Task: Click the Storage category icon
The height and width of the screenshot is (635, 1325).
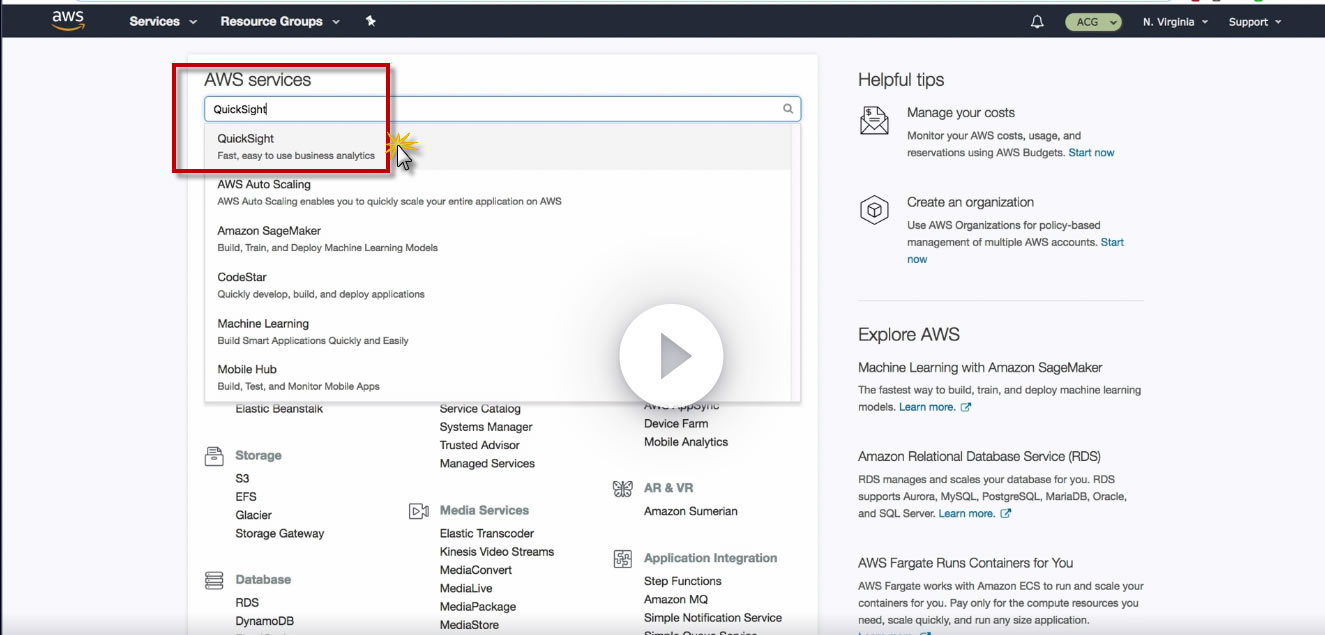Action: pyautogui.click(x=214, y=456)
